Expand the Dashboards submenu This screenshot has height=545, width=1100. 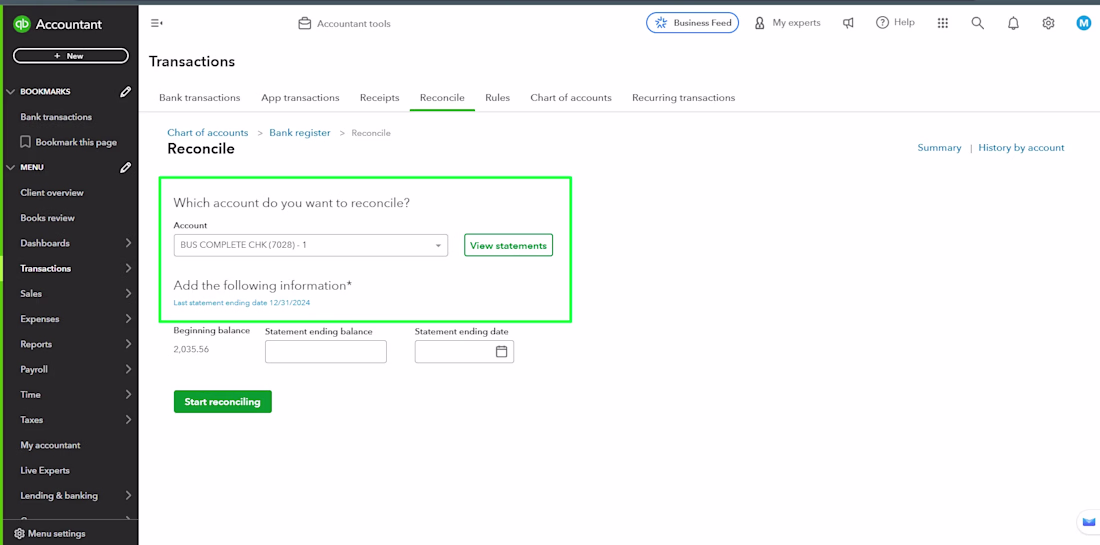click(x=128, y=243)
